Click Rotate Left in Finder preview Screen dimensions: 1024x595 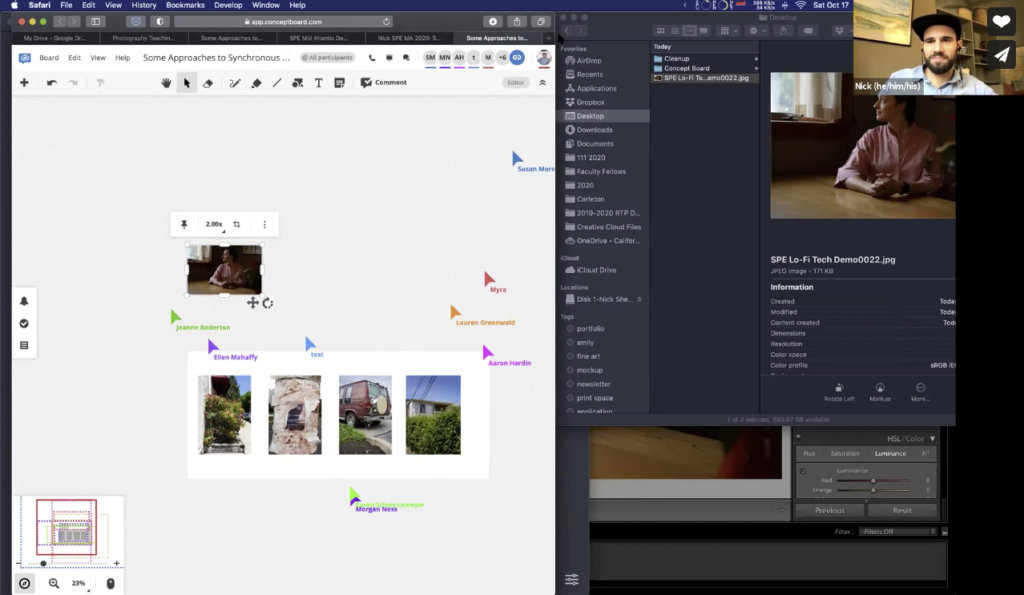click(839, 393)
